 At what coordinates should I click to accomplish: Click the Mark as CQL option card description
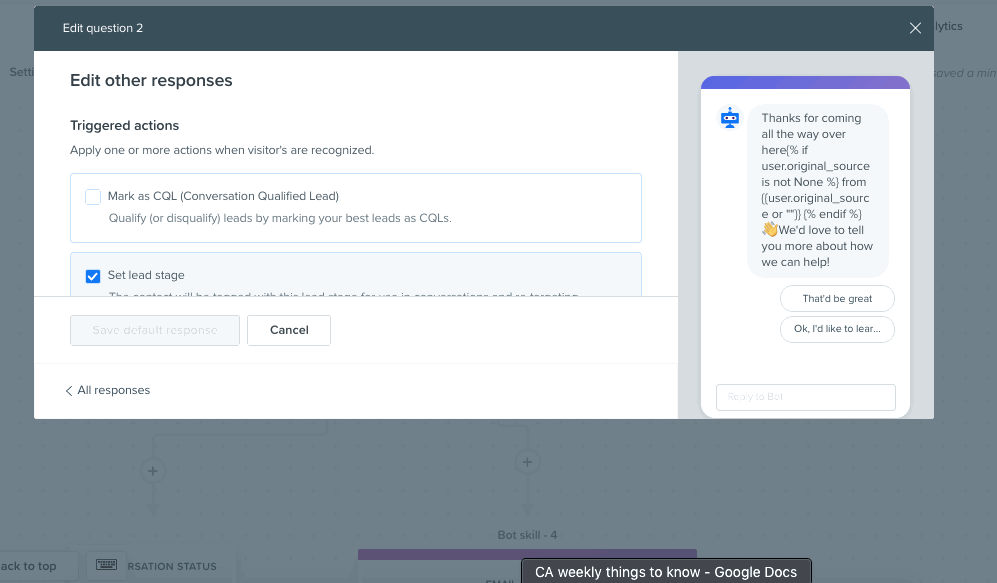[280, 218]
